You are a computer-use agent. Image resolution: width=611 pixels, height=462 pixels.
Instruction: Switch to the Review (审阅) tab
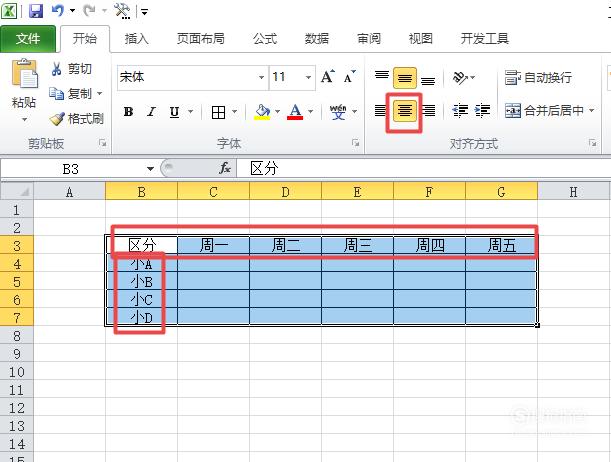pyautogui.click(x=369, y=39)
